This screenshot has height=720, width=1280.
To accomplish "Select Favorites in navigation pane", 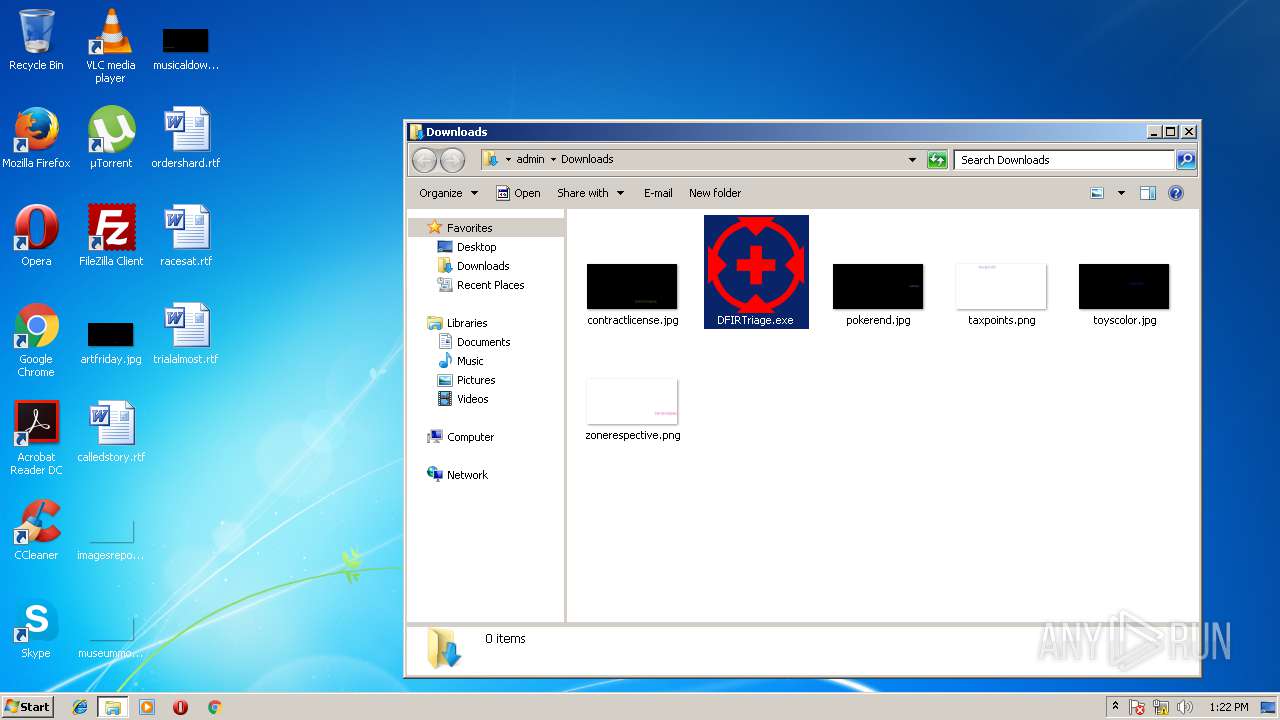I will [469, 228].
